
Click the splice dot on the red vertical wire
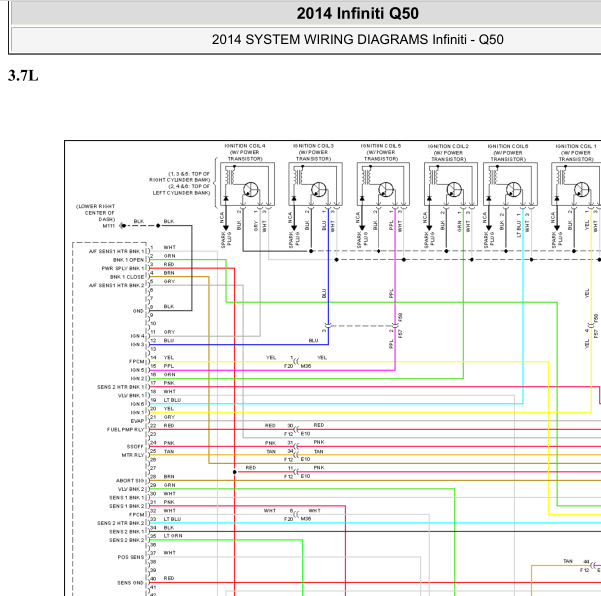point(235,472)
